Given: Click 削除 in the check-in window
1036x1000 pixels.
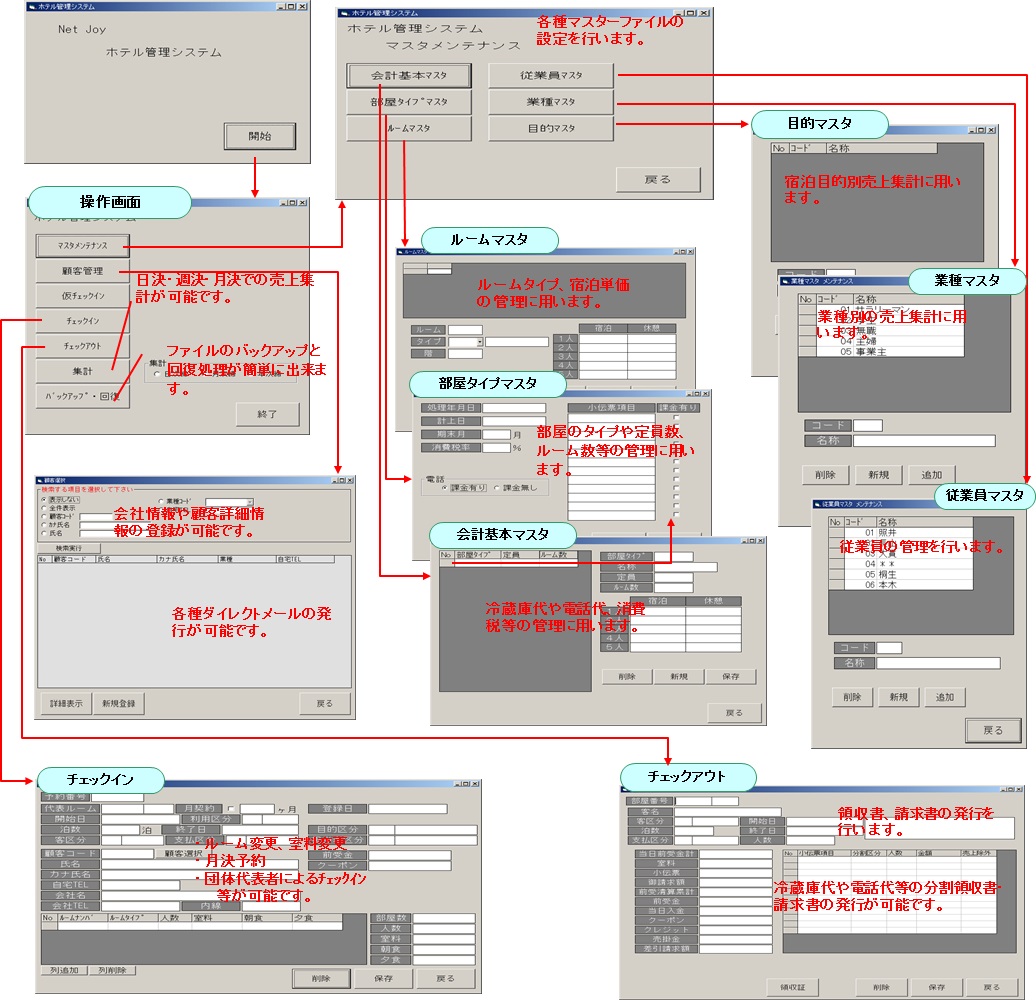Looking at the screenshot, I should point(321,978).
